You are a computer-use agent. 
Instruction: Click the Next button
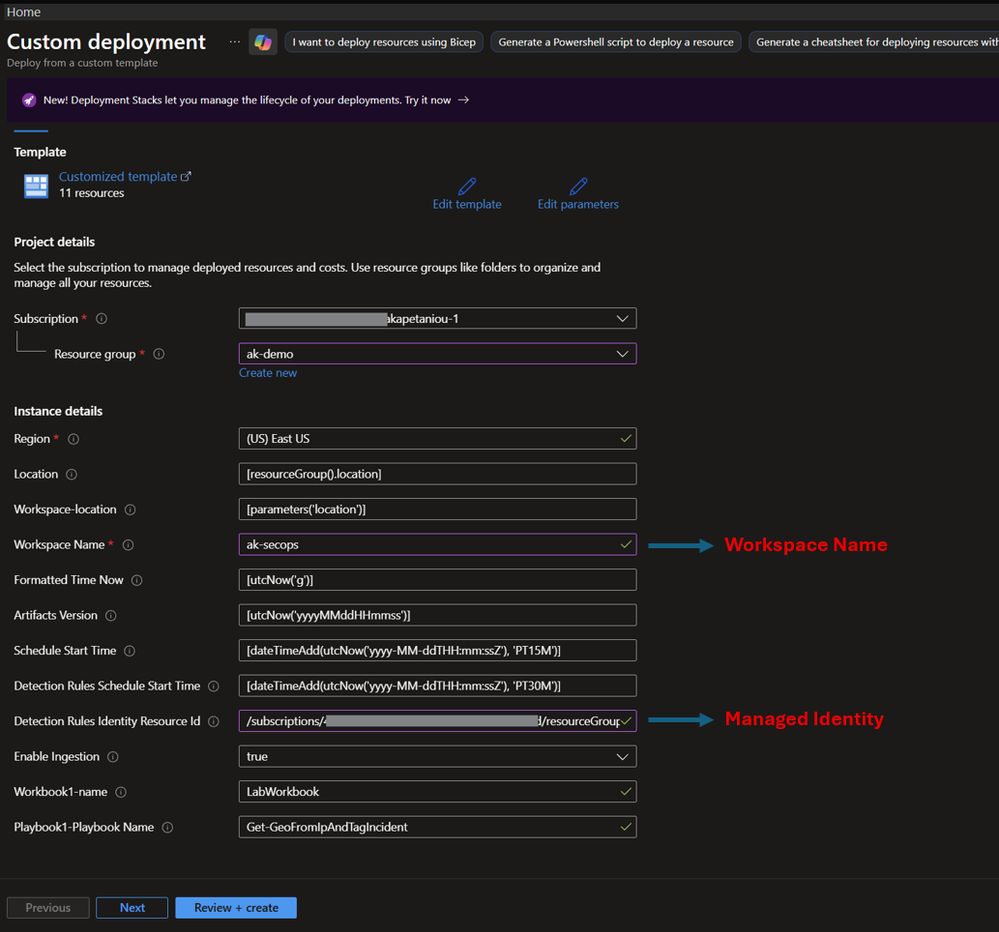click(132, 908)
